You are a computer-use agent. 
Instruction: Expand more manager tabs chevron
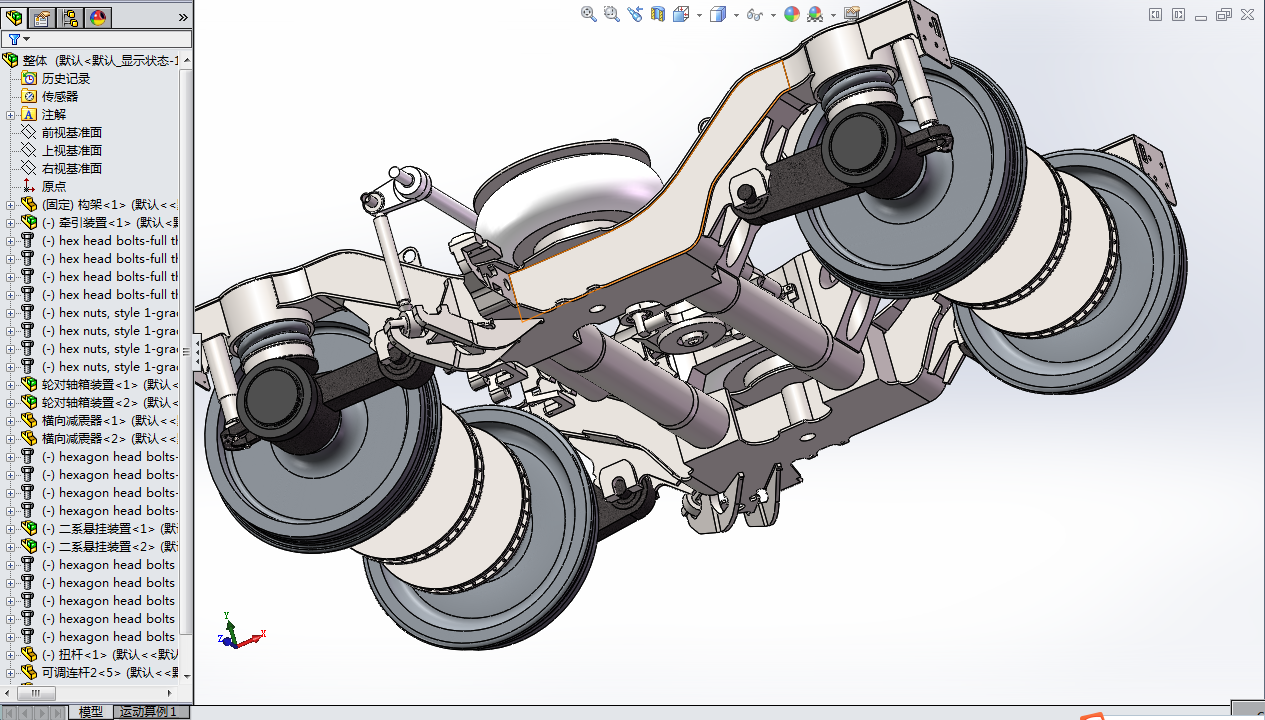click(183, 17)
